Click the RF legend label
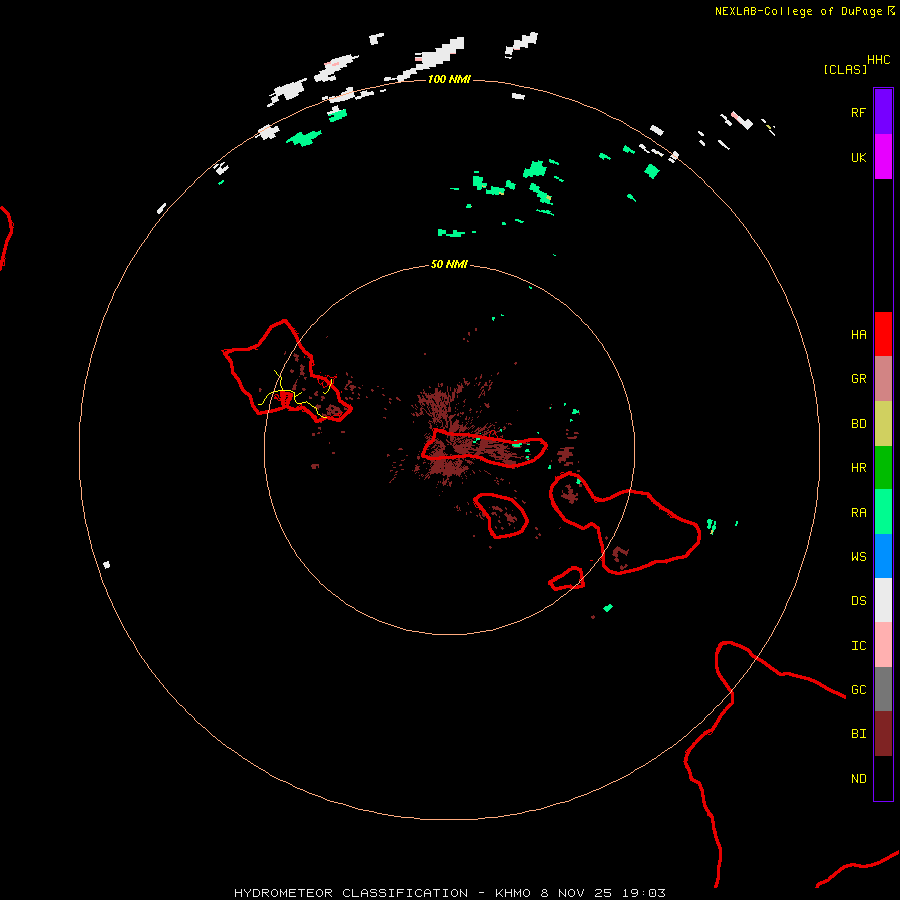This screenshot has width=900, height=900. point(858,112)
